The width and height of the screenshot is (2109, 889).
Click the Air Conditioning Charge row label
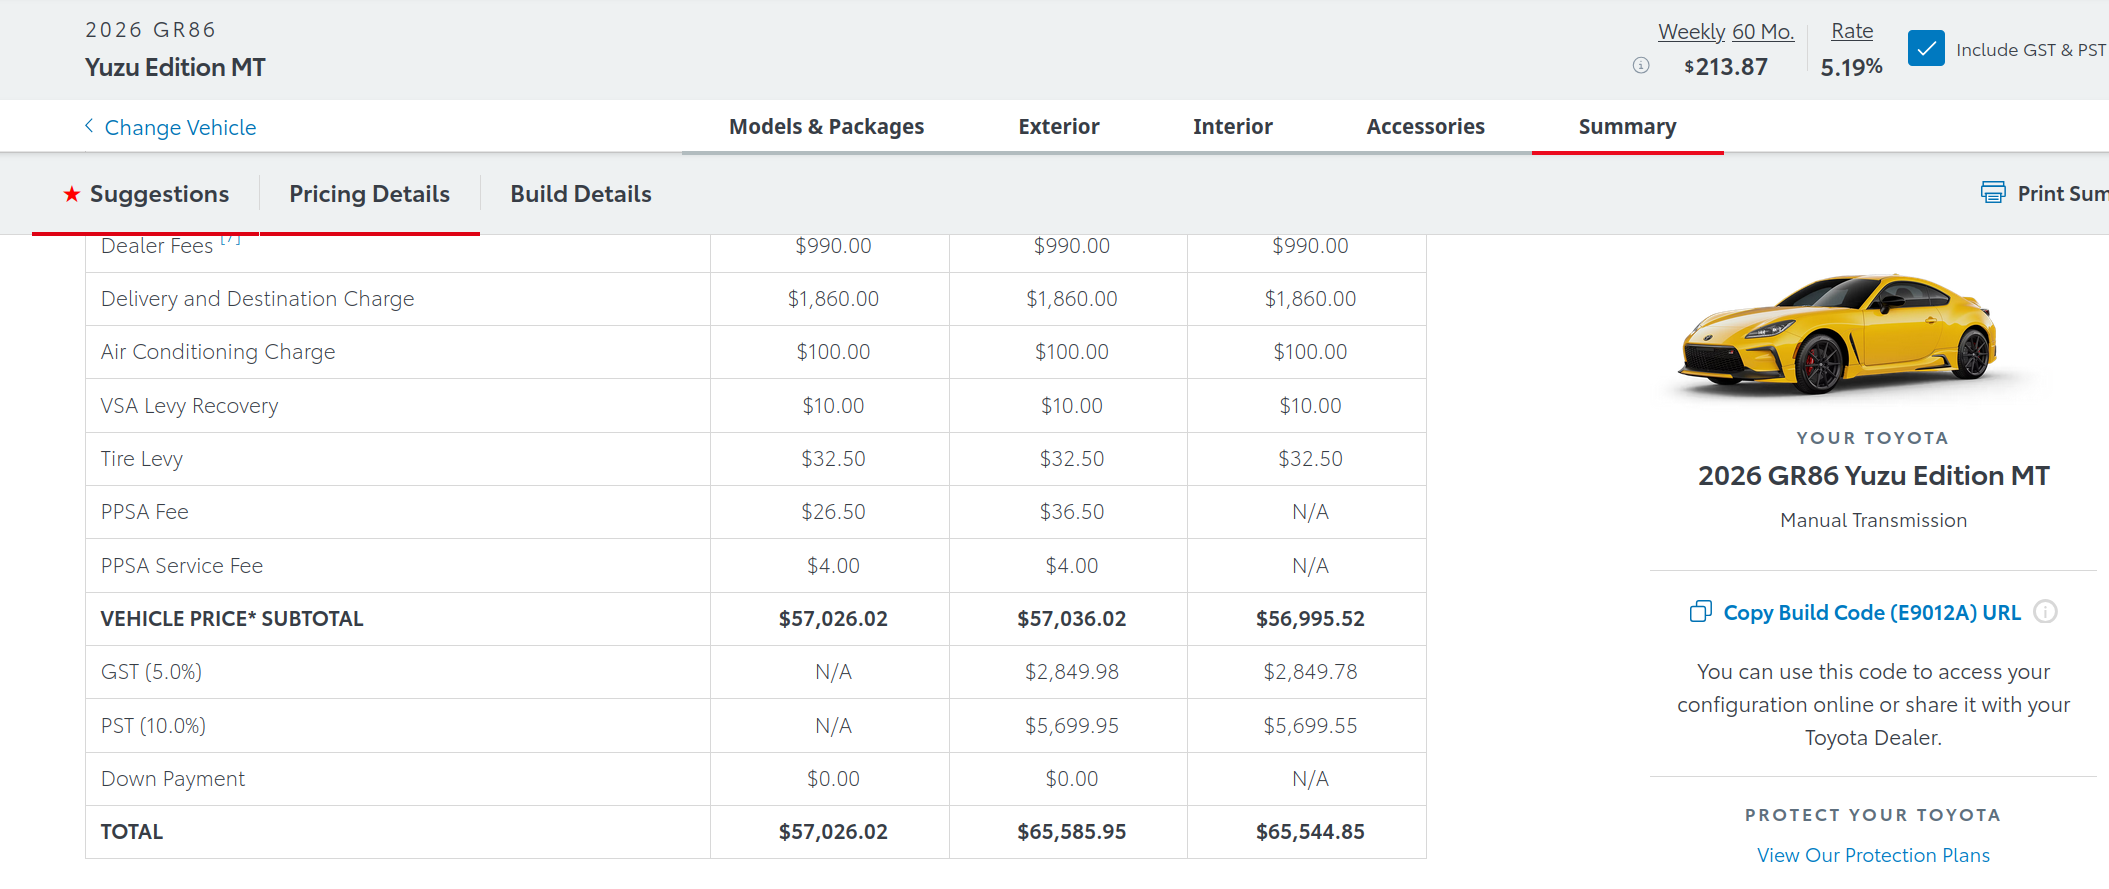218,352
